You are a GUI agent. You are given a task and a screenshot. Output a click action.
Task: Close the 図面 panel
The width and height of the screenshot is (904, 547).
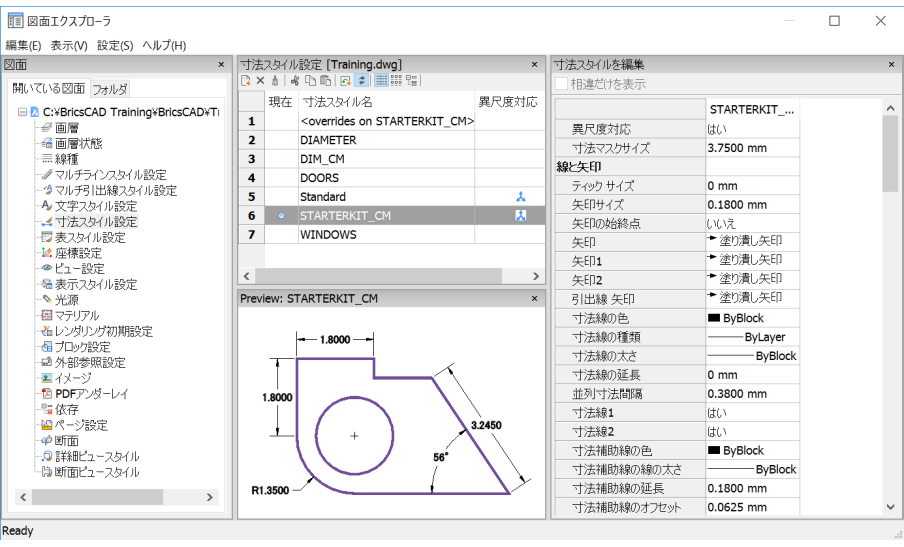click(x=221, y=65)
